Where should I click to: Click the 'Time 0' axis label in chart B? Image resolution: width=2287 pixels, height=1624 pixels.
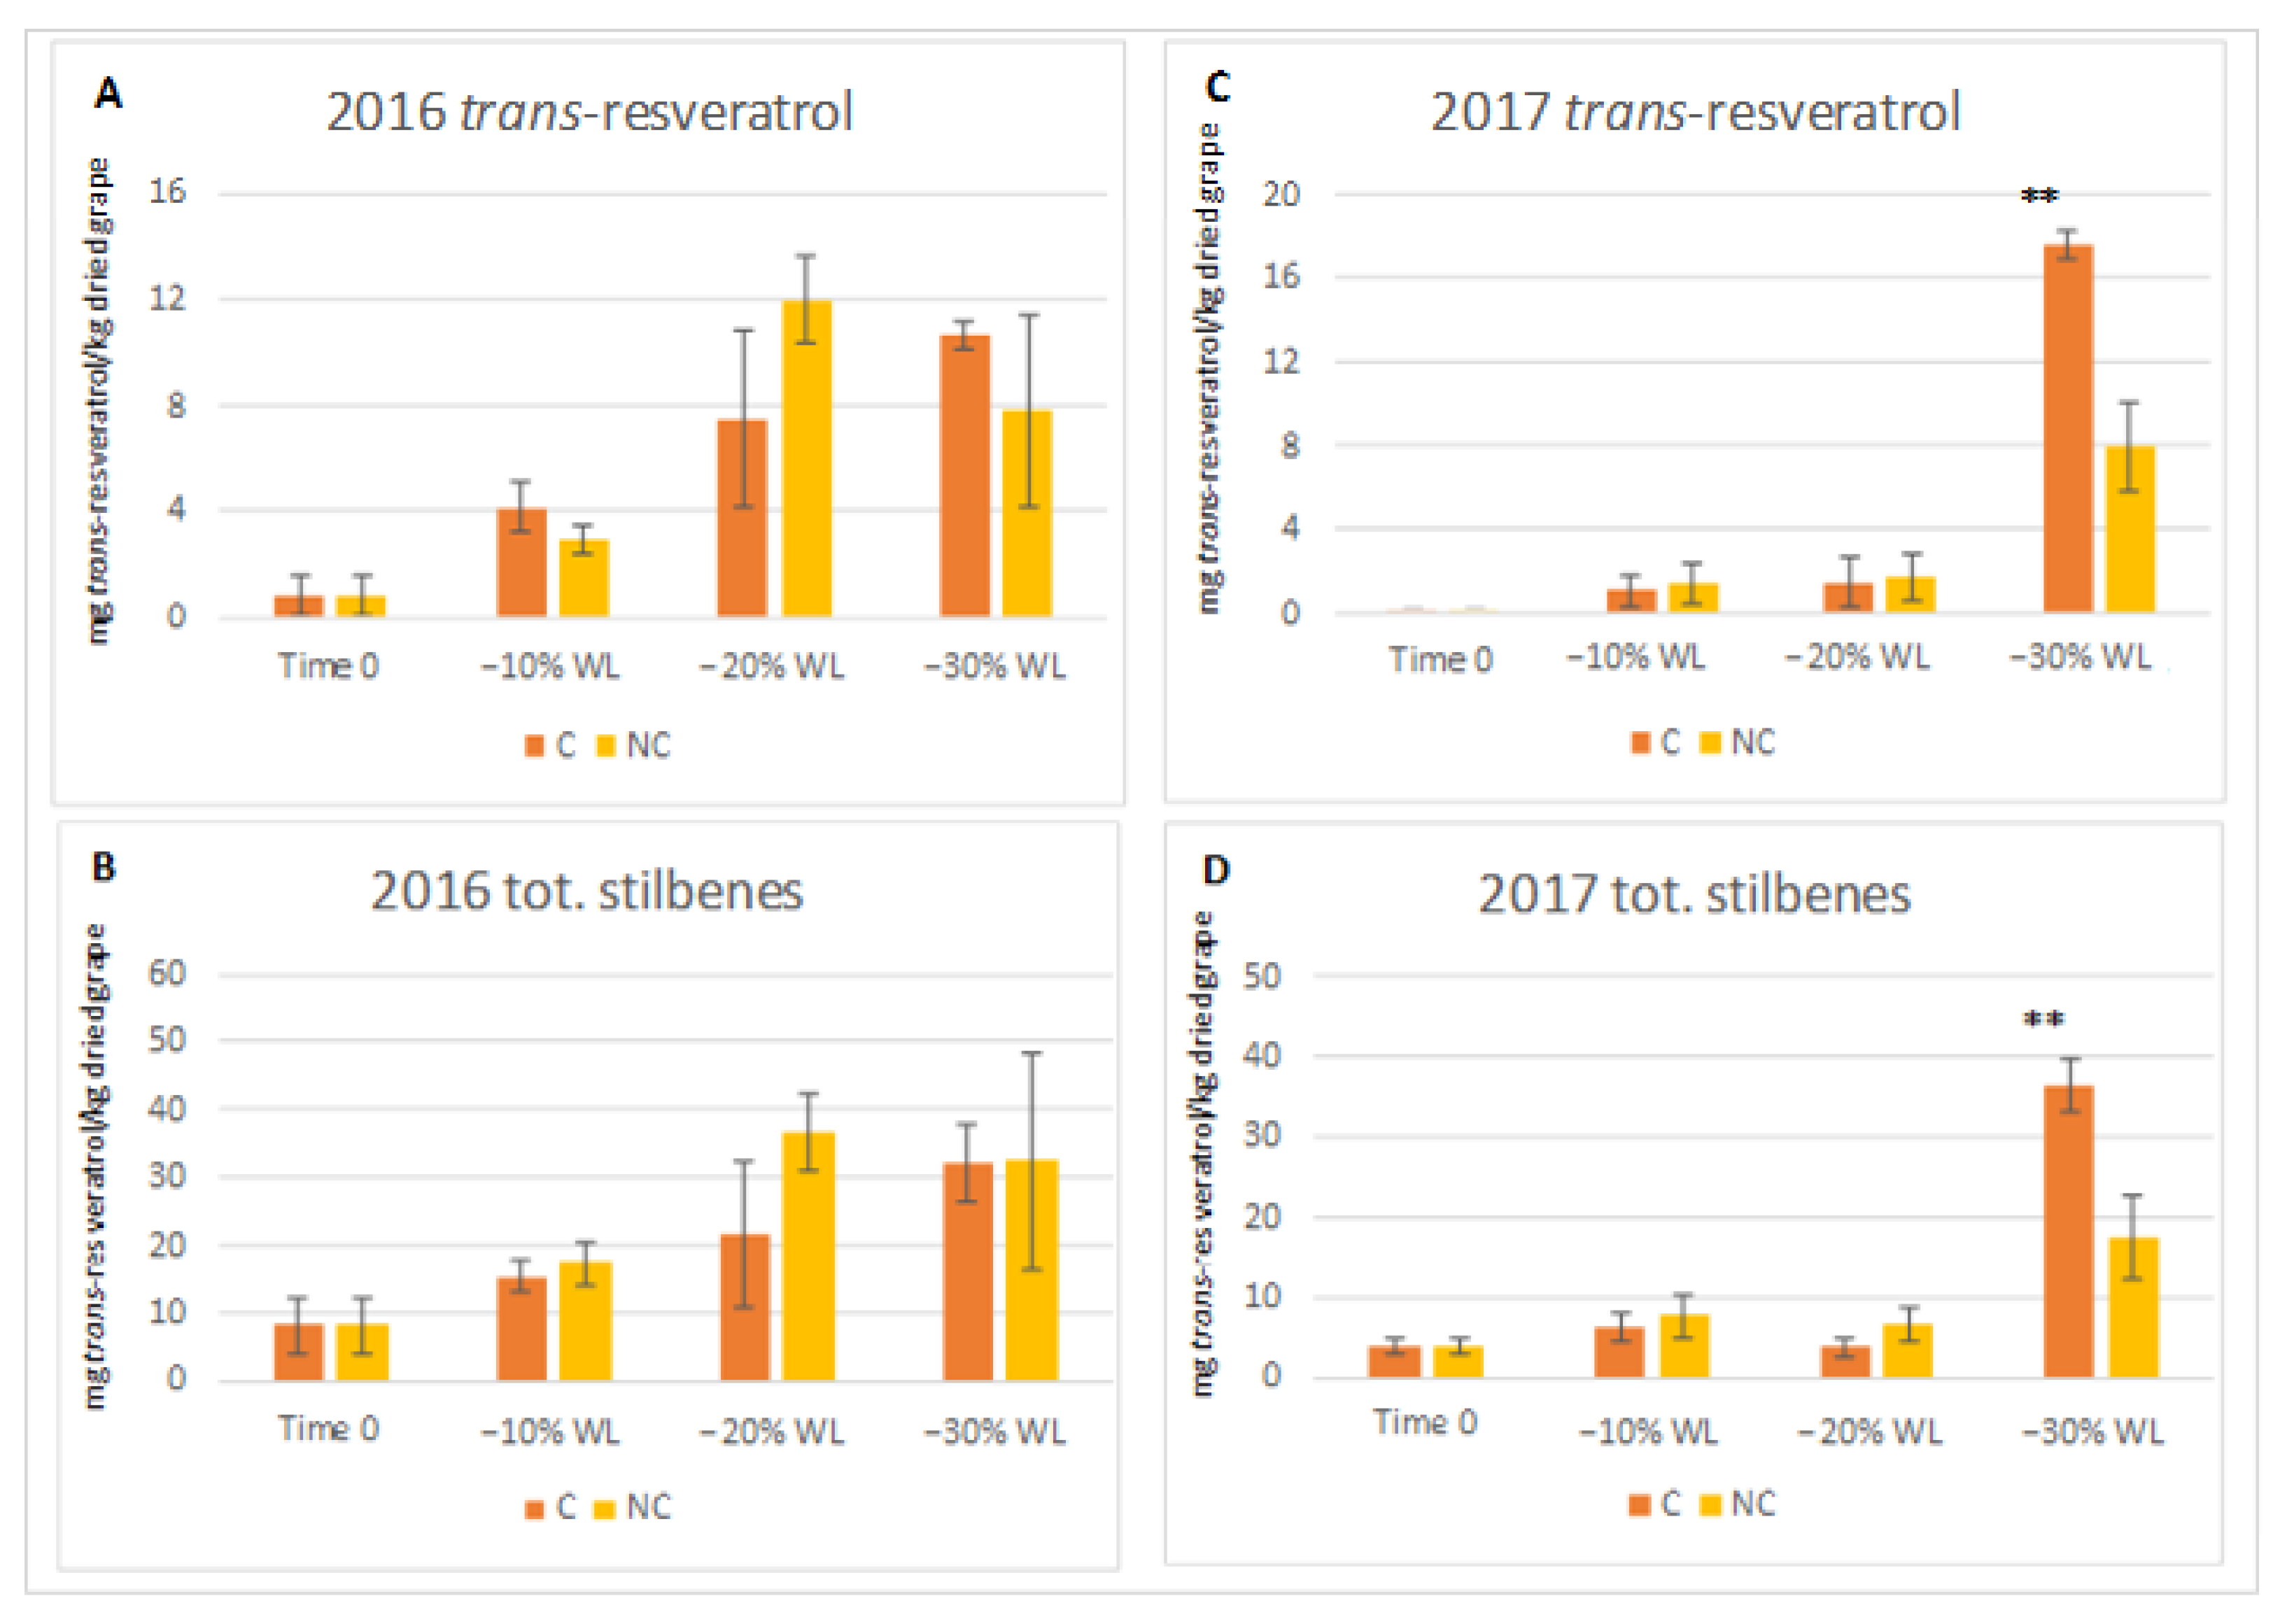click(x=328, y=1428)
